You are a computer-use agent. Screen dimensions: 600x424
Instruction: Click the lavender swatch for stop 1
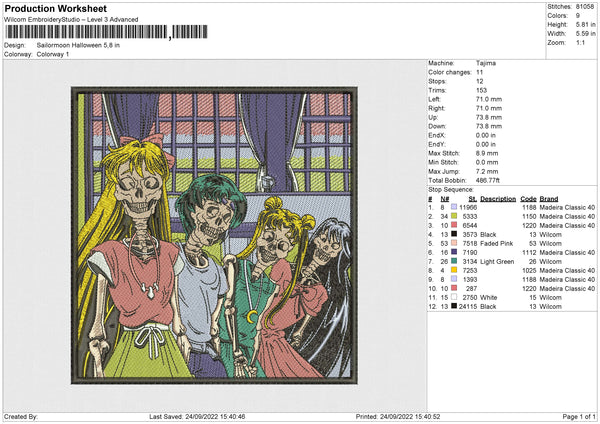click(454, 207)
